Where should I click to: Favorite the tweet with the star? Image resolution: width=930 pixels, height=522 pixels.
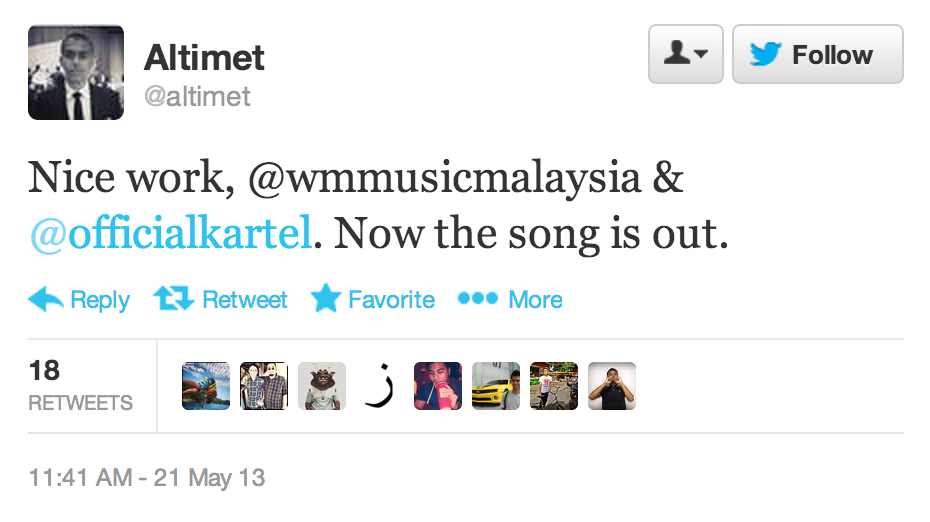tap(372, 300)
